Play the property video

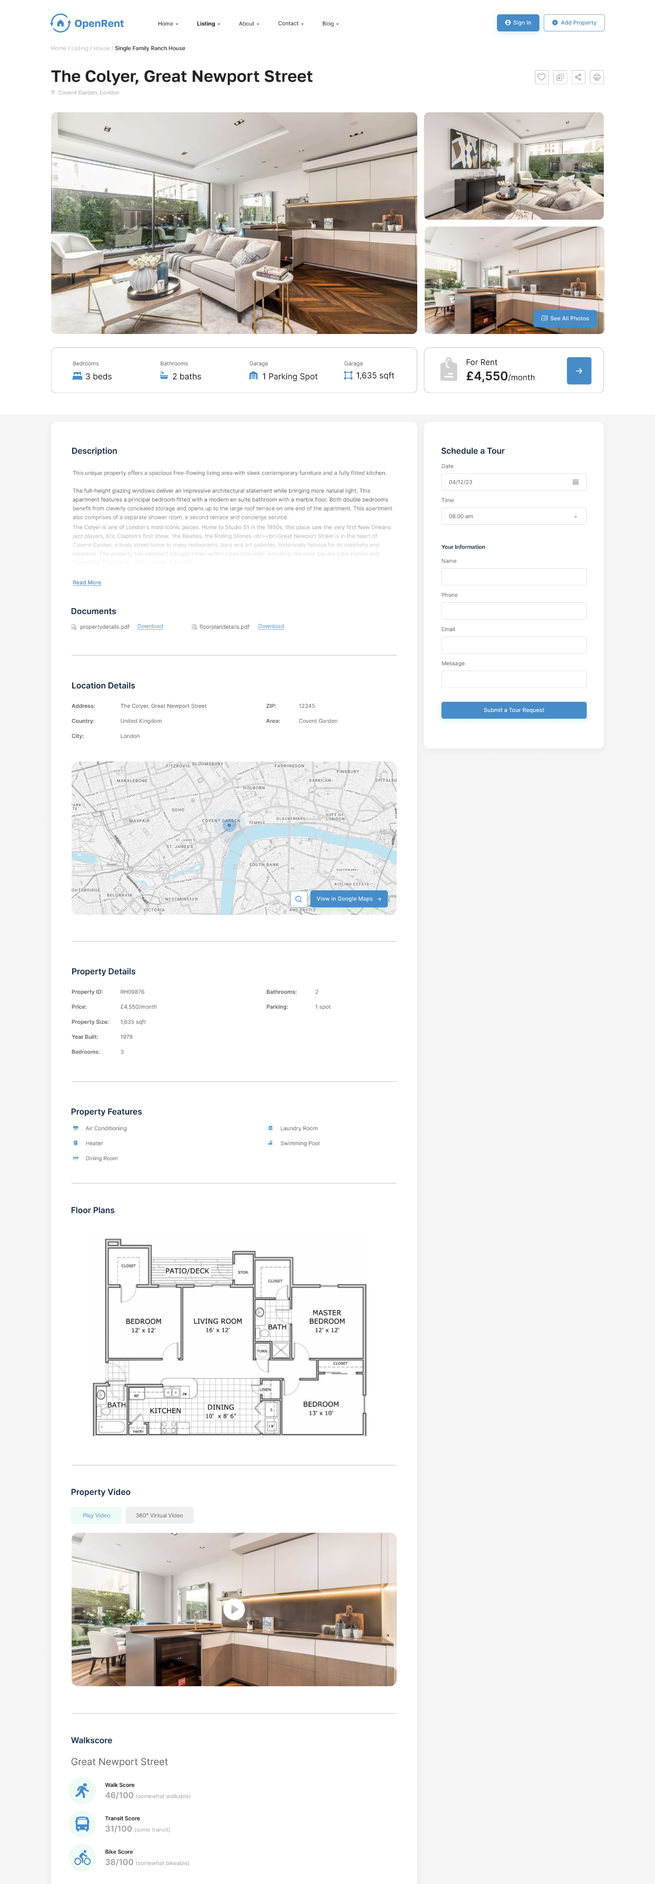point(234,1609)
